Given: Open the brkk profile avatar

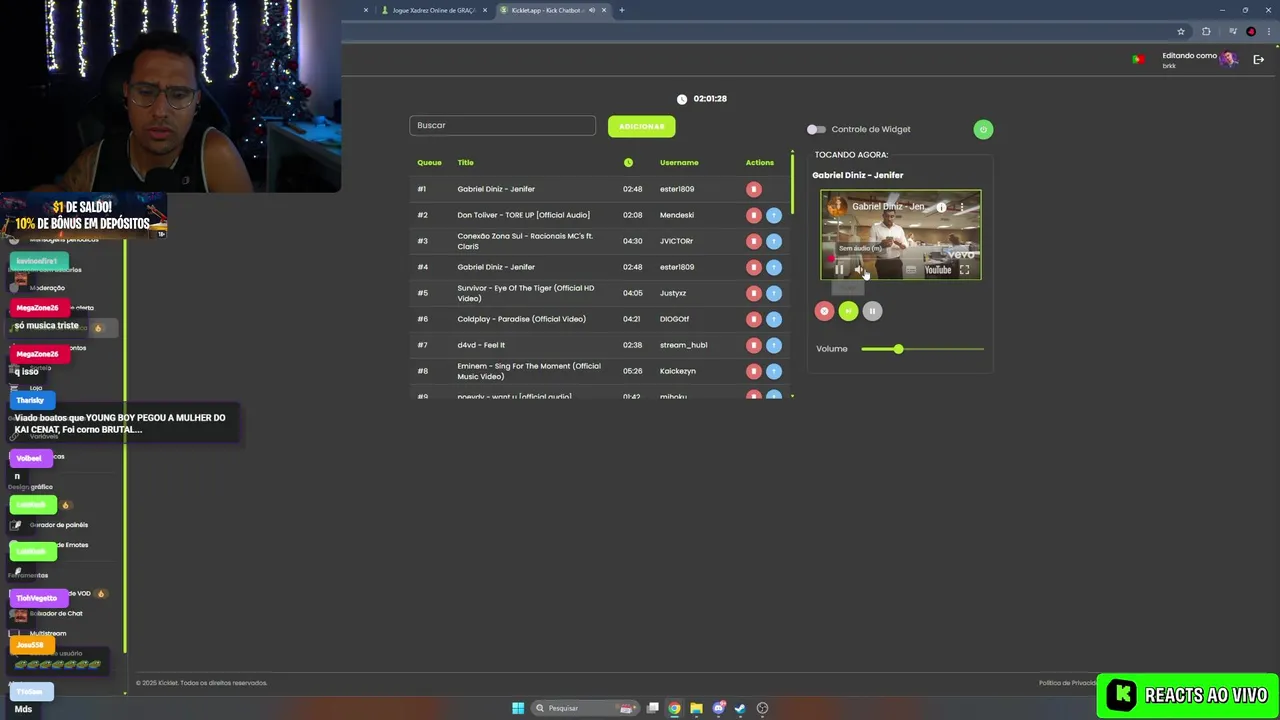Looking at the screenshot, I should click(x=1228, y=60).
